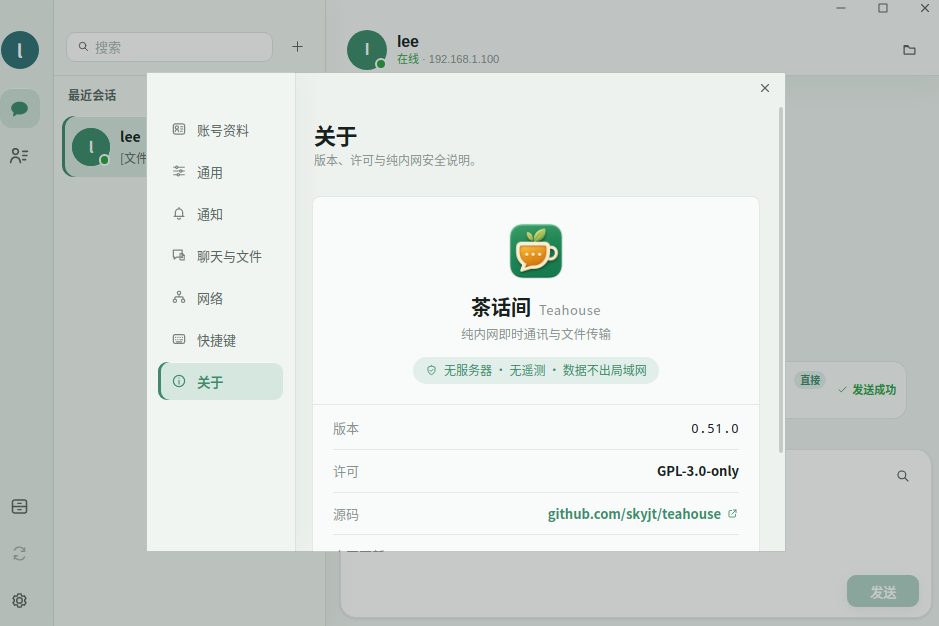Viewport: 939px width, 626px height.
Task: Click external link icon beside github URL
Action: [732, 513]
